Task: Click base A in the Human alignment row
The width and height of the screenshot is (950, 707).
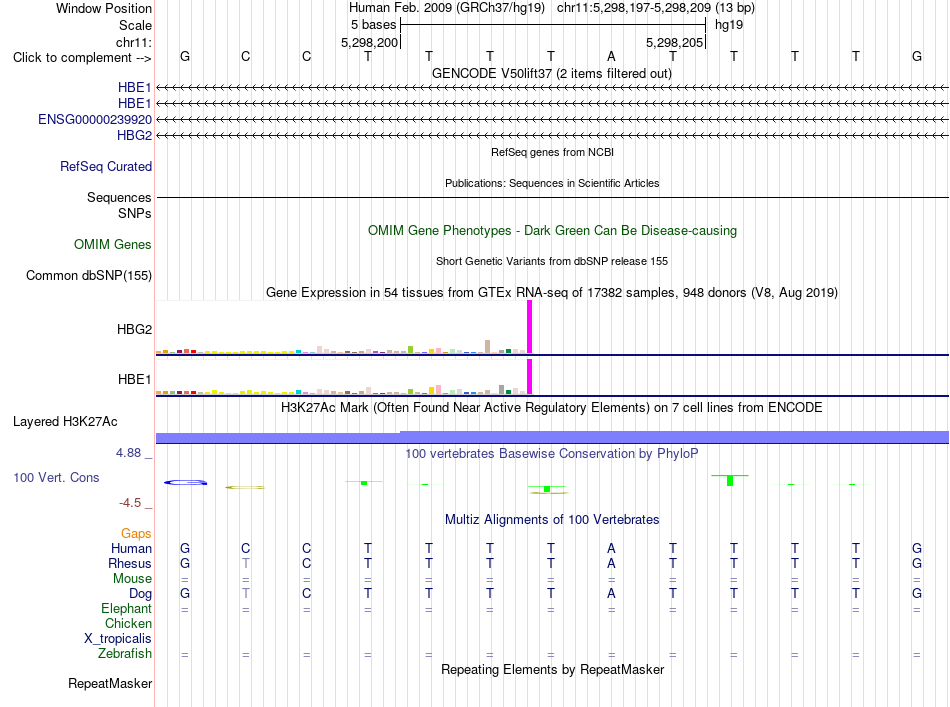Action: click(x=611, y=548)
